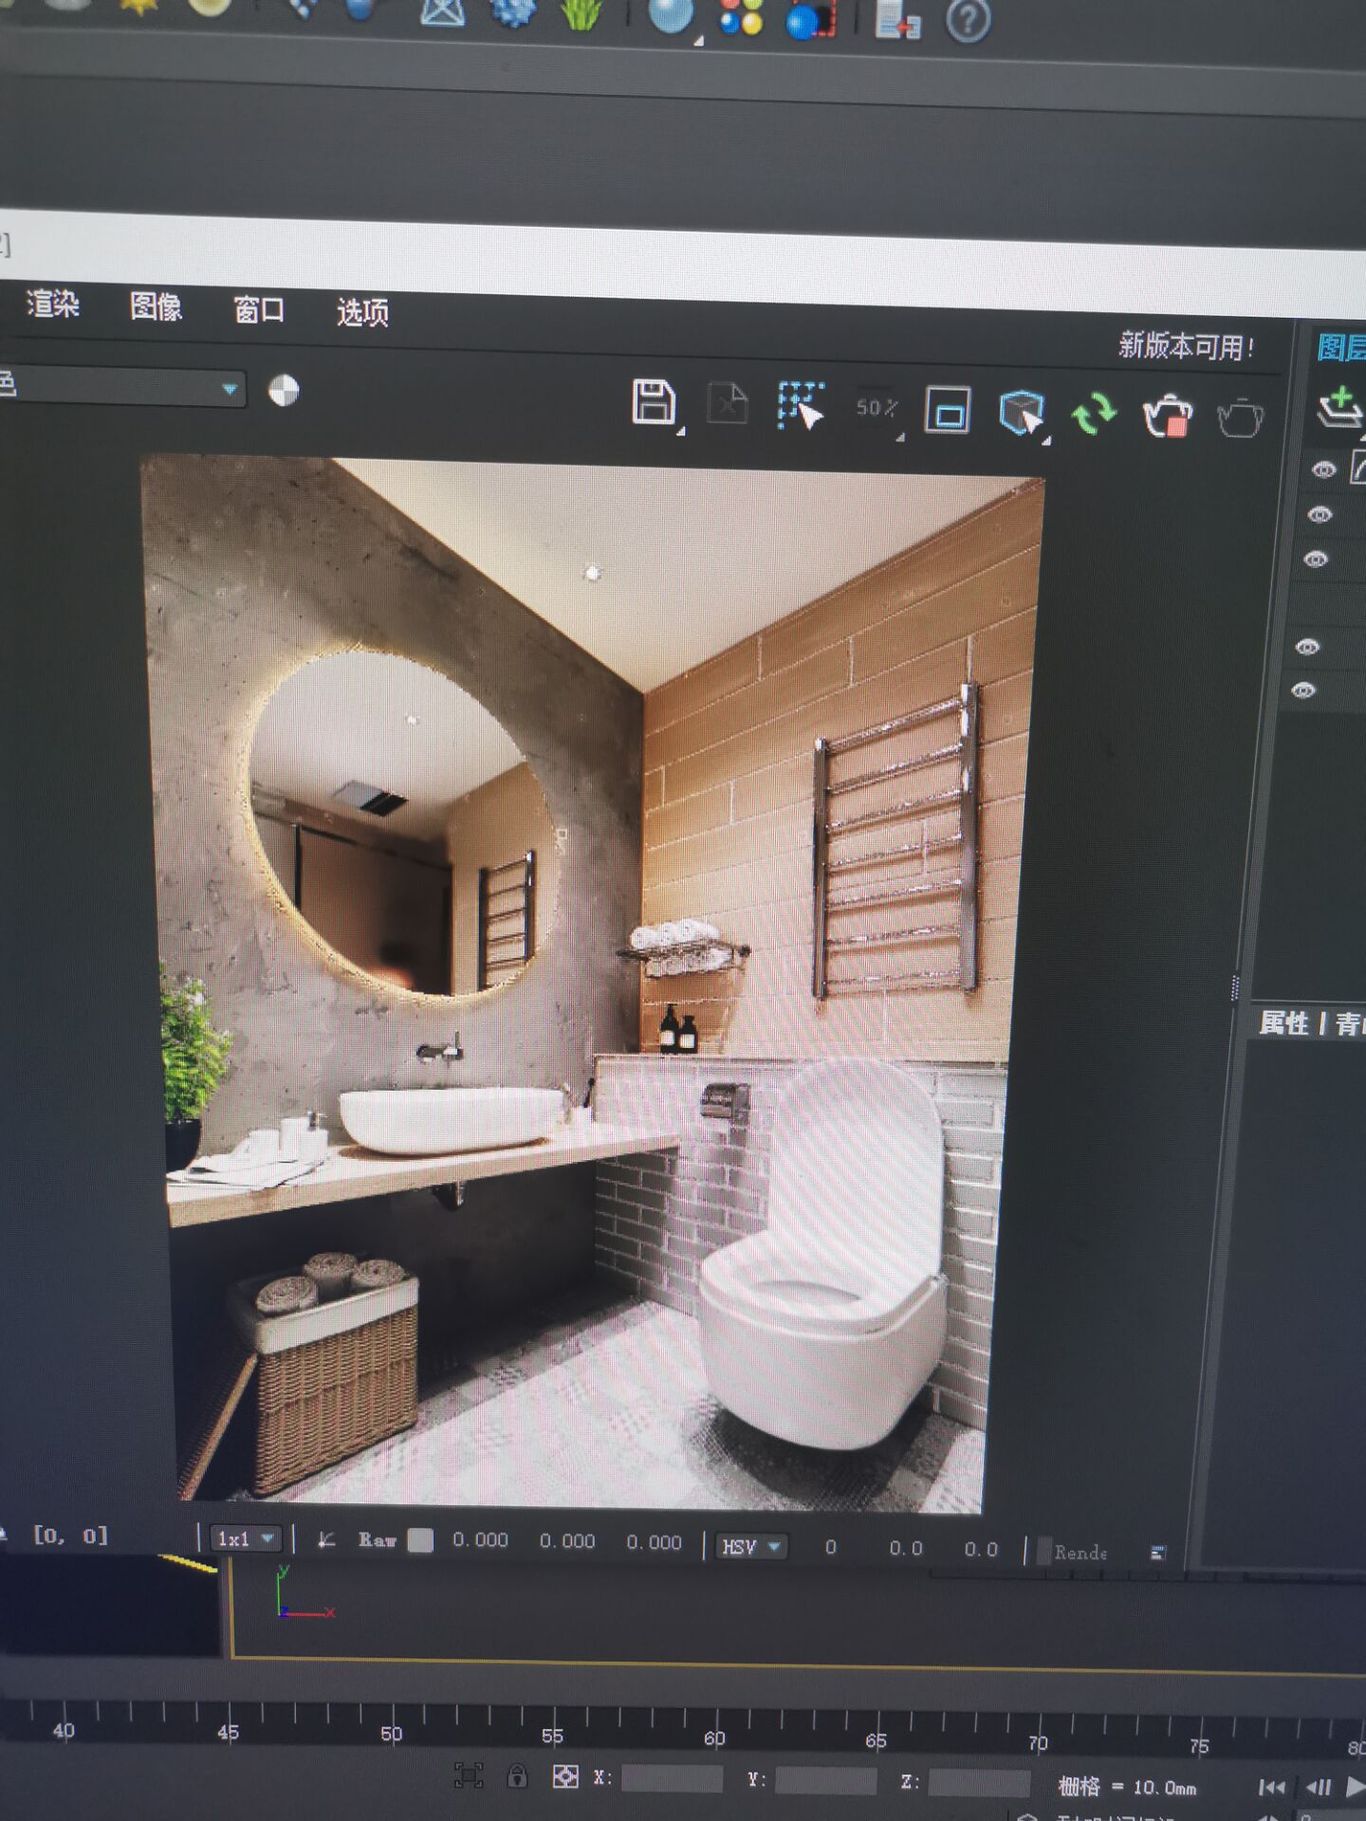Click the 50% zoom indicator
Screen dimensions: 1366x1821
click(876, 408)
